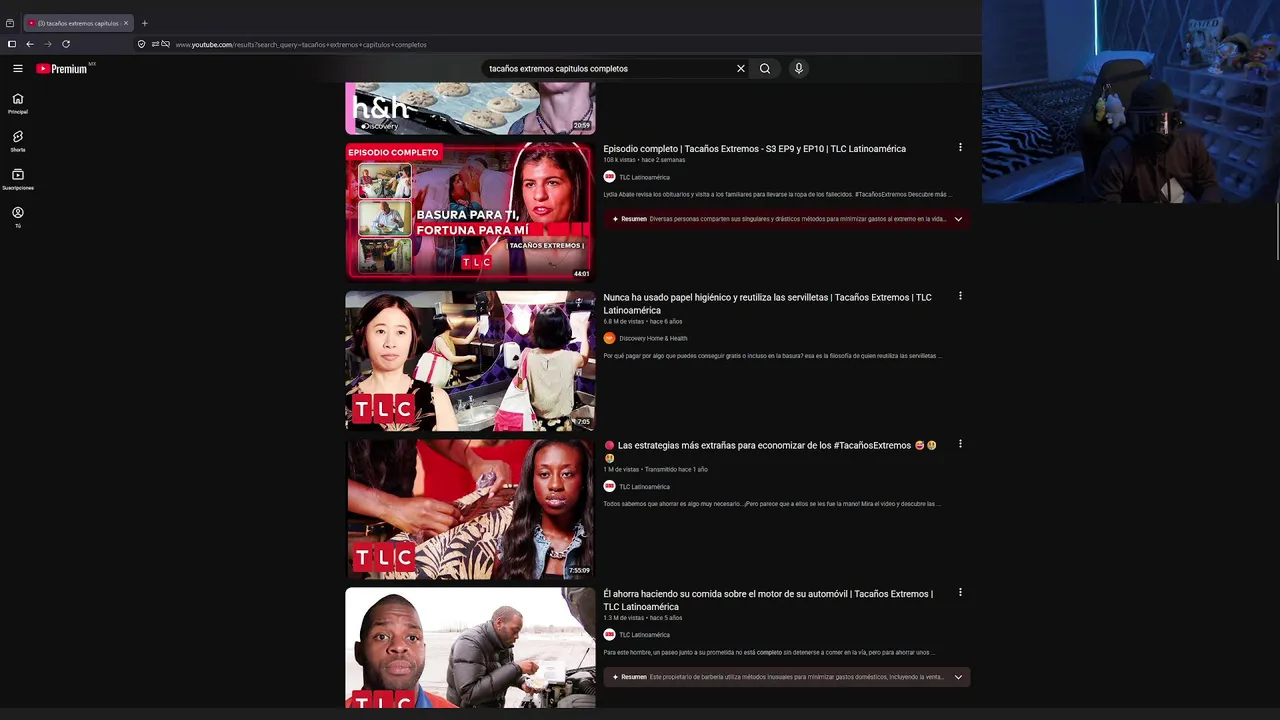Viewport: 1280px width, 720px height.
Task: Open 'Nunca ha usado papel higiénico' video title
Action: (x=767, y=303)
